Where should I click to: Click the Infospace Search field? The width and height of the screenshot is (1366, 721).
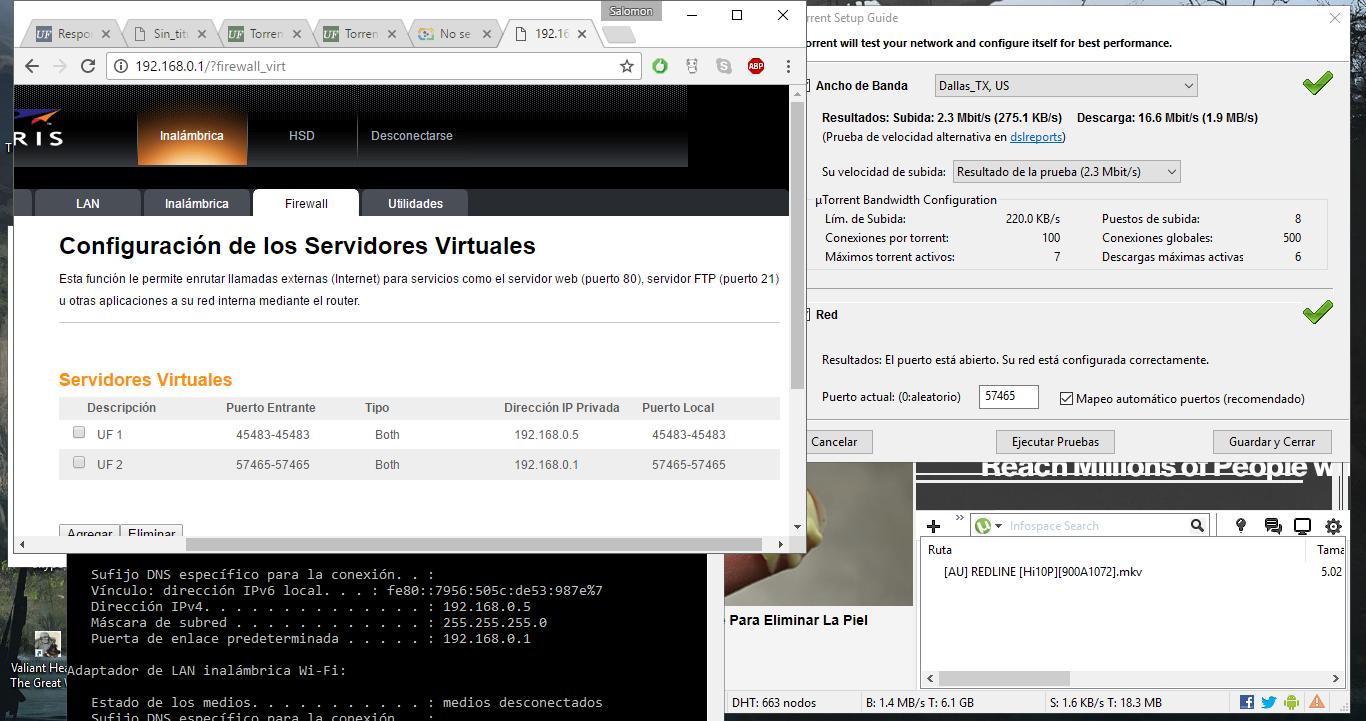[x=1098, y=526]
